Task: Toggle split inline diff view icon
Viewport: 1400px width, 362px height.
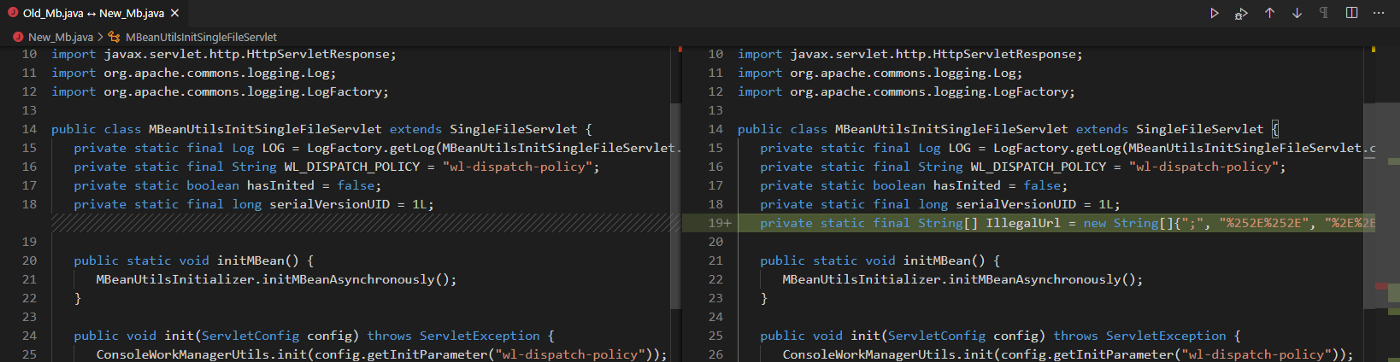Action: (x=1352, y=13)
